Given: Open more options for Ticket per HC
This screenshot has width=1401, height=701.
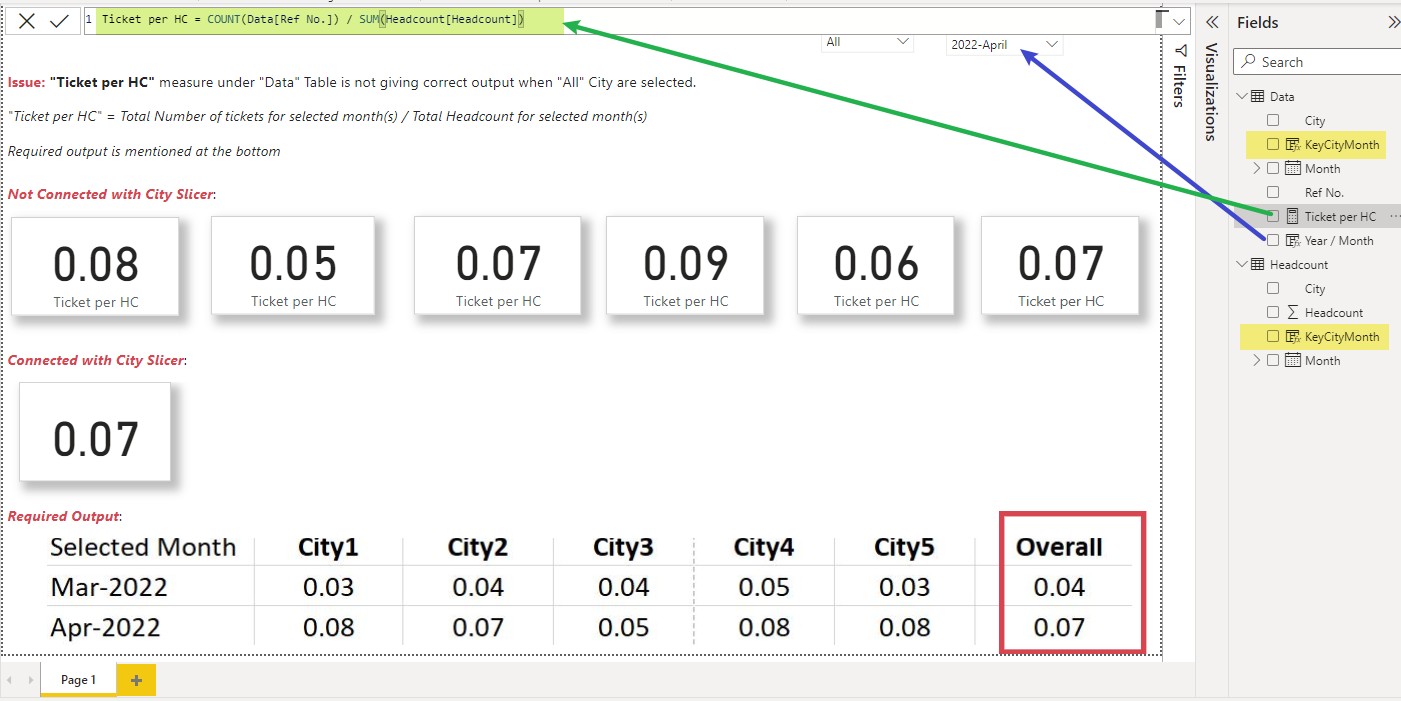Looking at the screenshot, I should (x=1395, y=216).
